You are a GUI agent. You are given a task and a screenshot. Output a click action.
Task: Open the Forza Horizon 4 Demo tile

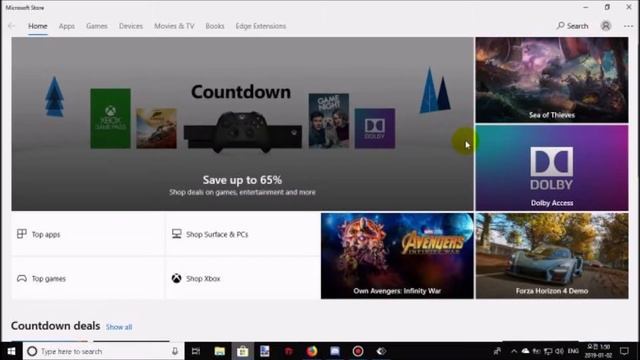click(552, 256)
